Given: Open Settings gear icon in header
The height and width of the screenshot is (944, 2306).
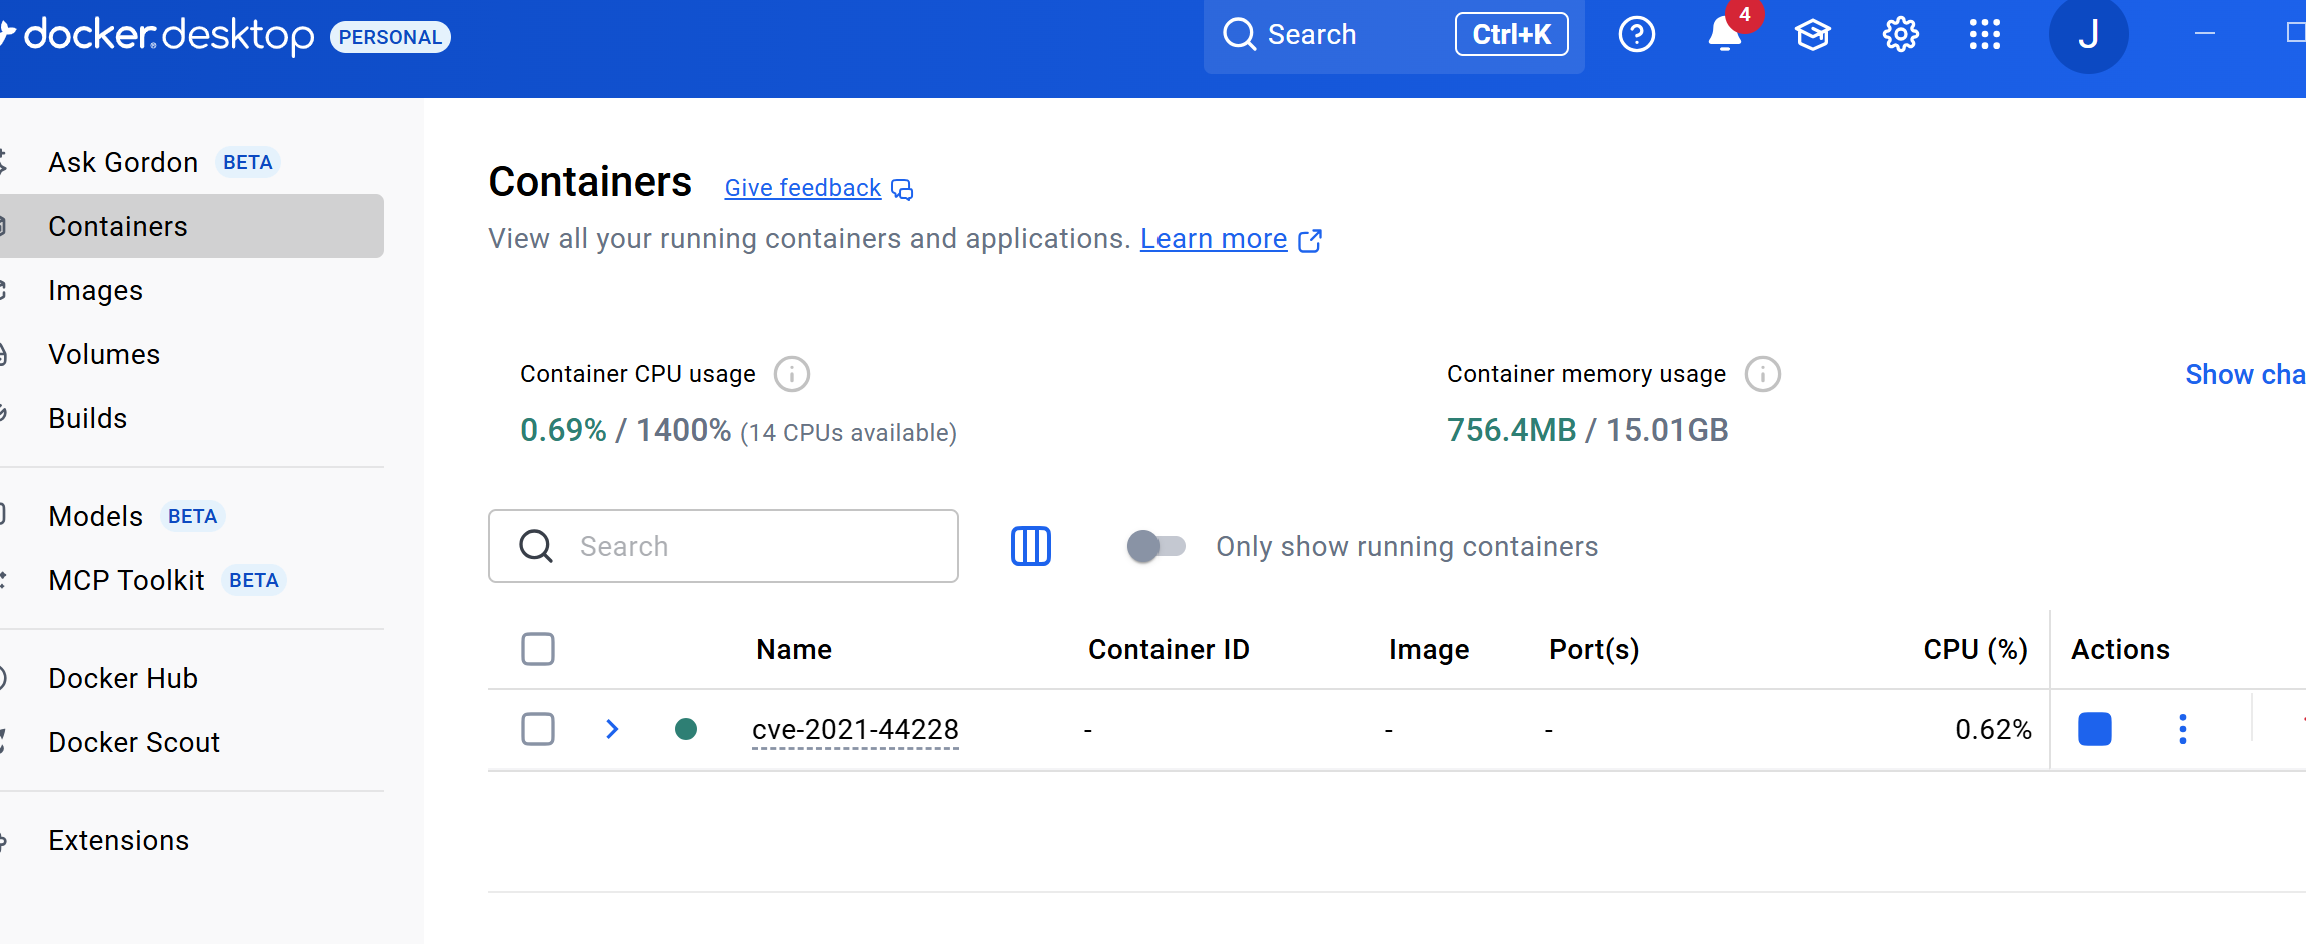Looking at the screenshot, I should click(1900, 35).
